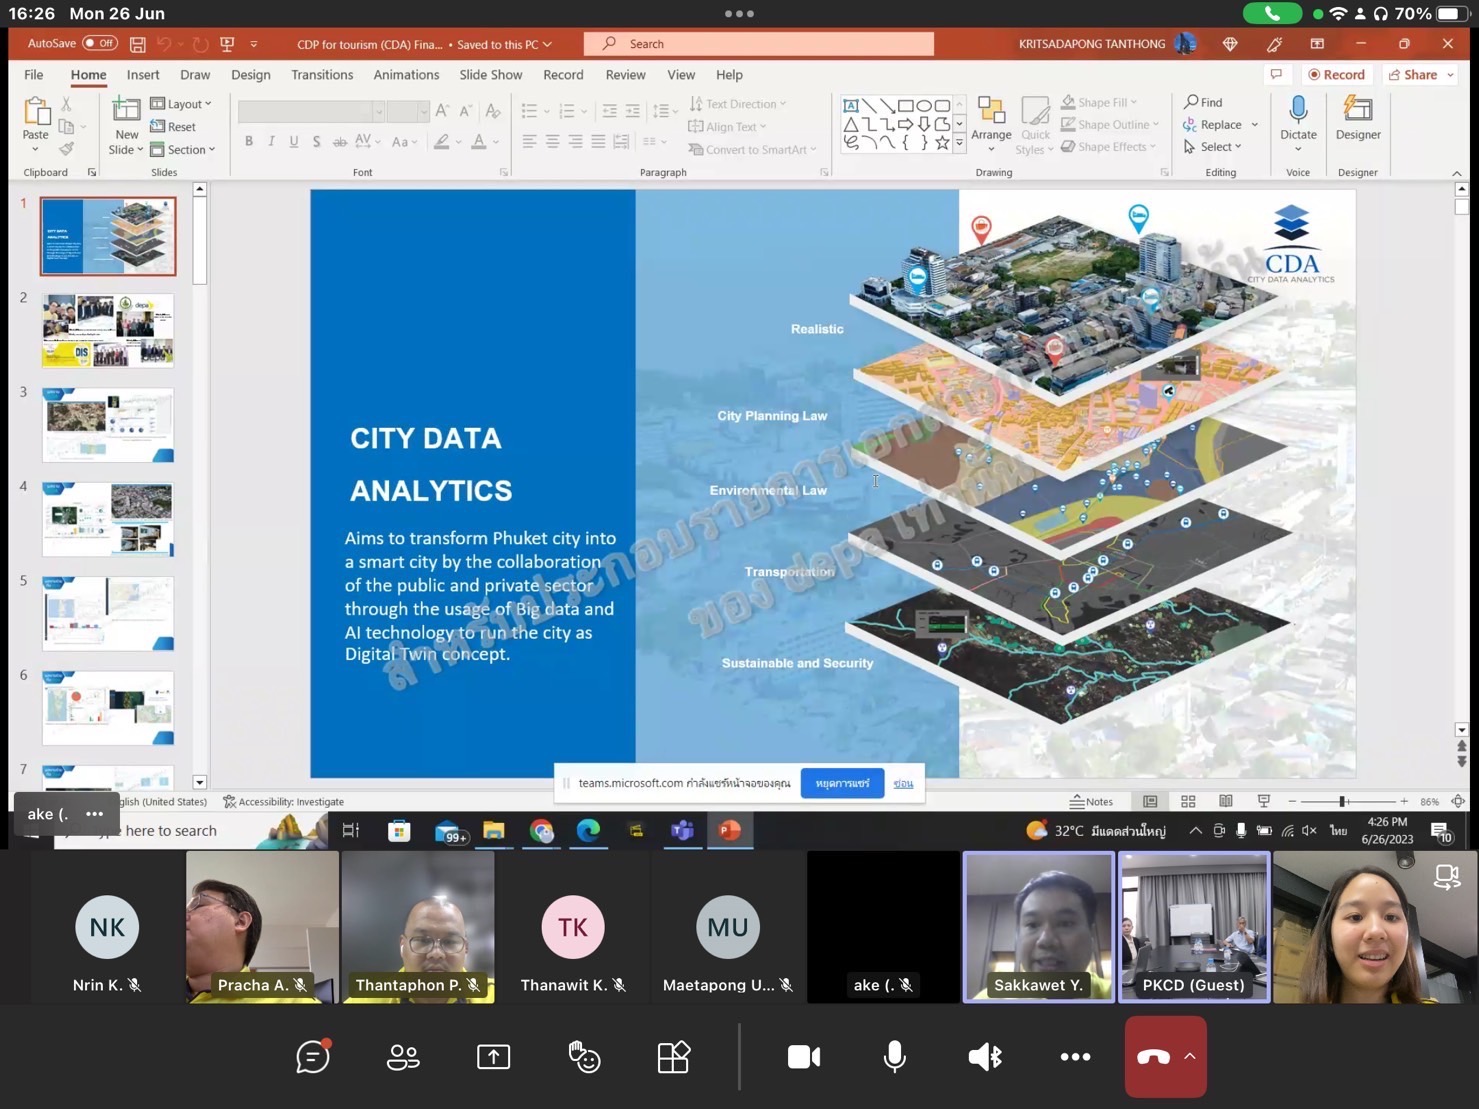Open the Shape Outline dropdown
1479x1109 pixels.
(x=1110, y=125)
